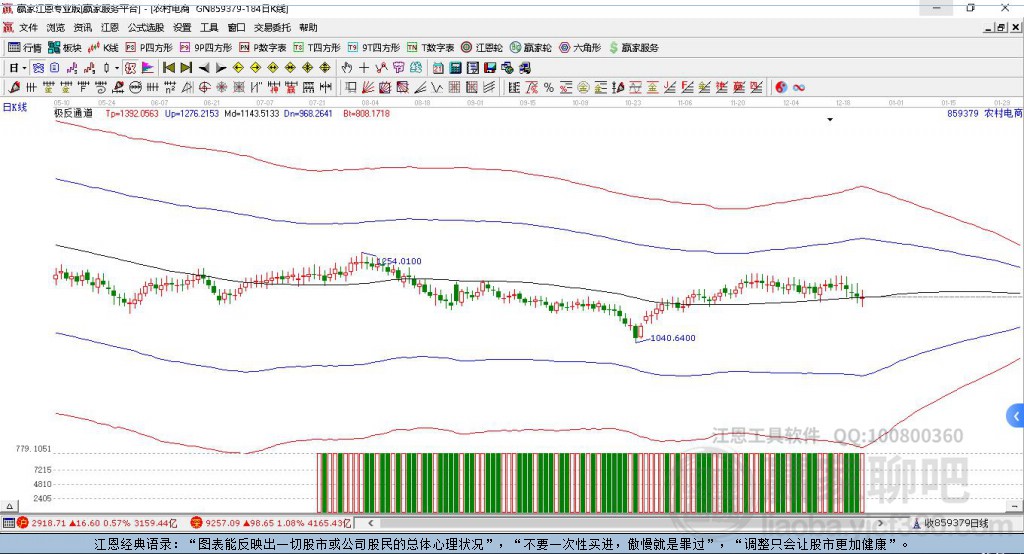Screen dimensions: 1024x554
Task: Expand the 日 period dropdown arrow
Action: [22, 68]
